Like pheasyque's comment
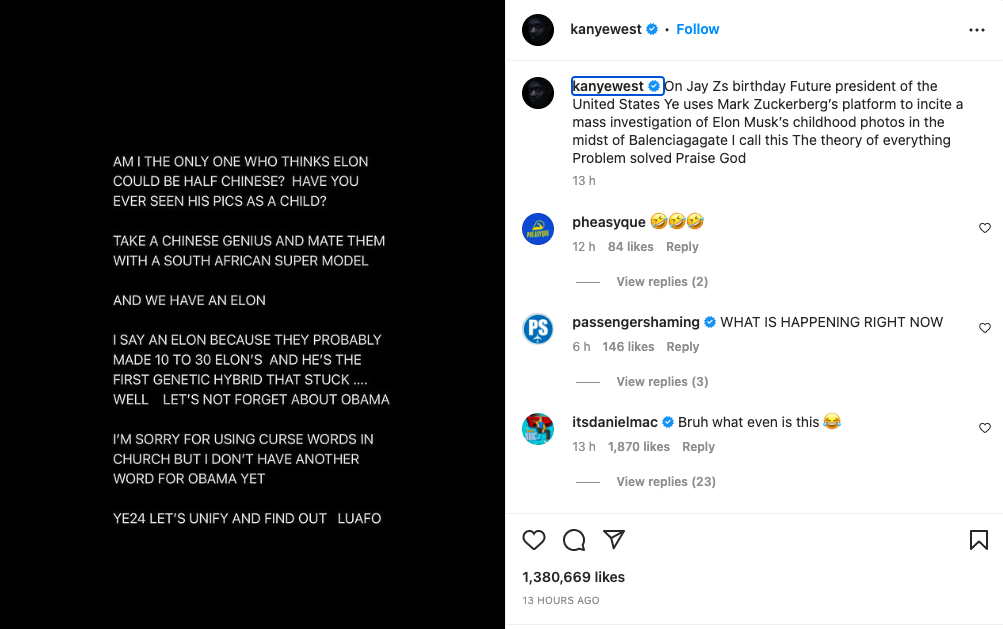The width and height of the screenshot is (1003, 629). click(x=985, y=228)
